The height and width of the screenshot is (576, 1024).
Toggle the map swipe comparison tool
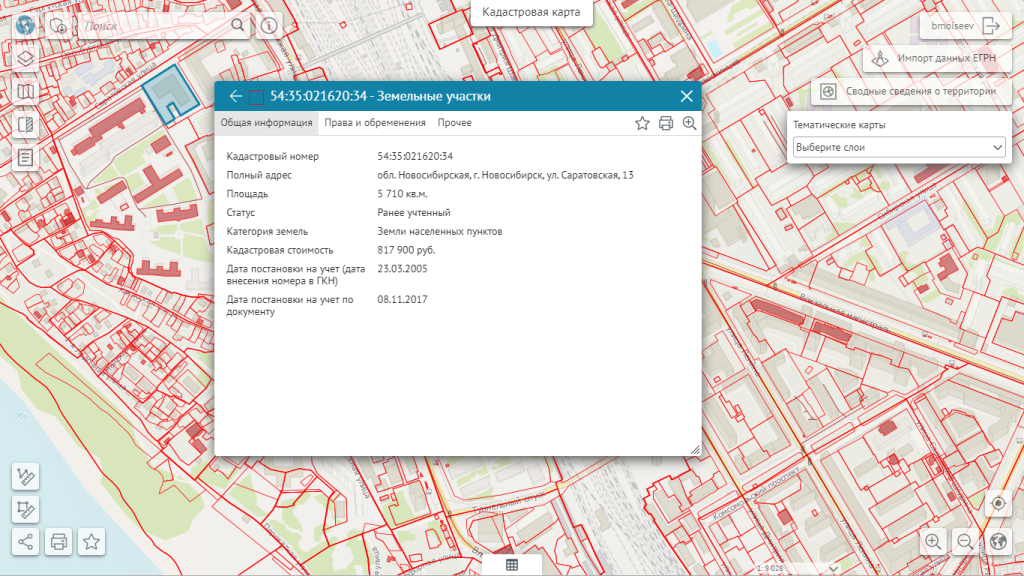[25, 125]
